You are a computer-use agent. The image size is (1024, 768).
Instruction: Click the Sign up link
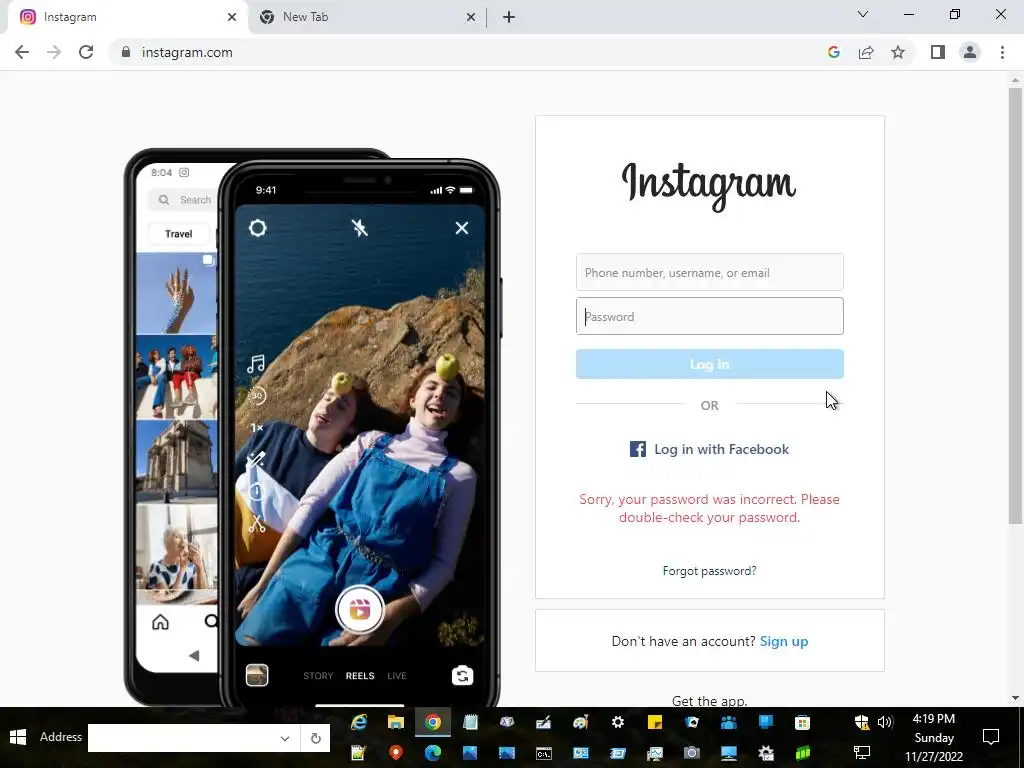[784, 641]
